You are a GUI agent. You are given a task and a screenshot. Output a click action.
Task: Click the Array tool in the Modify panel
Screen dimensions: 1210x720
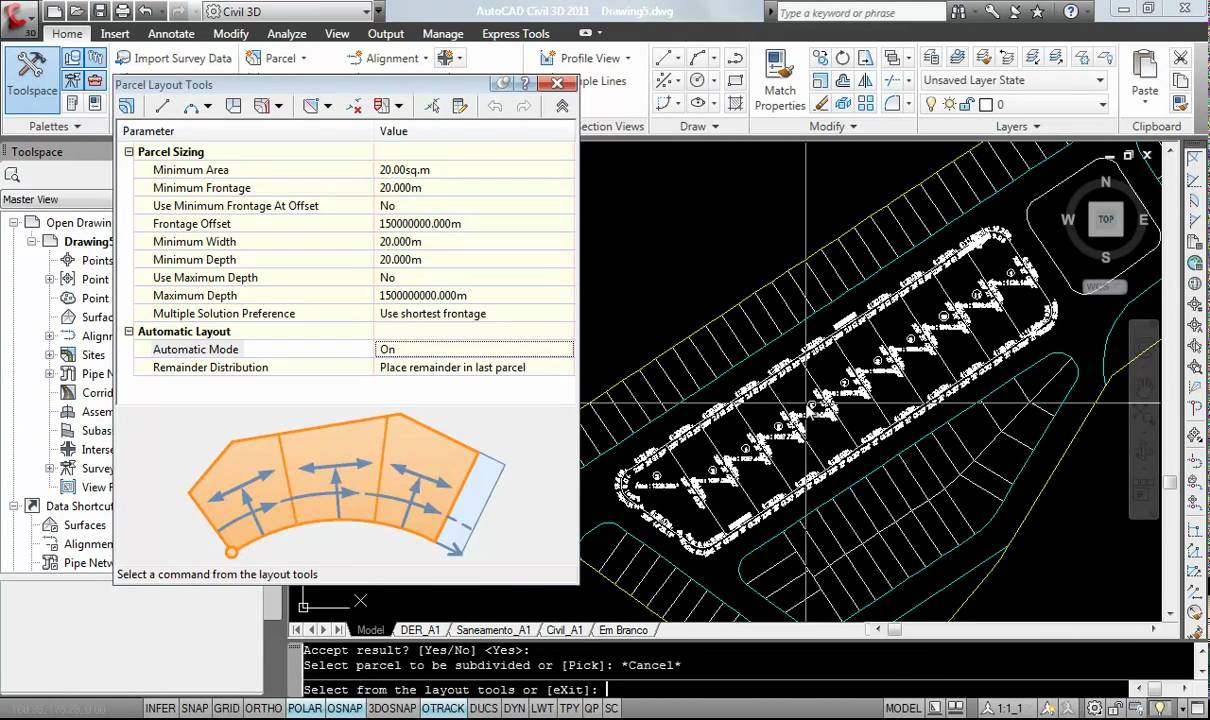(866, 103)
